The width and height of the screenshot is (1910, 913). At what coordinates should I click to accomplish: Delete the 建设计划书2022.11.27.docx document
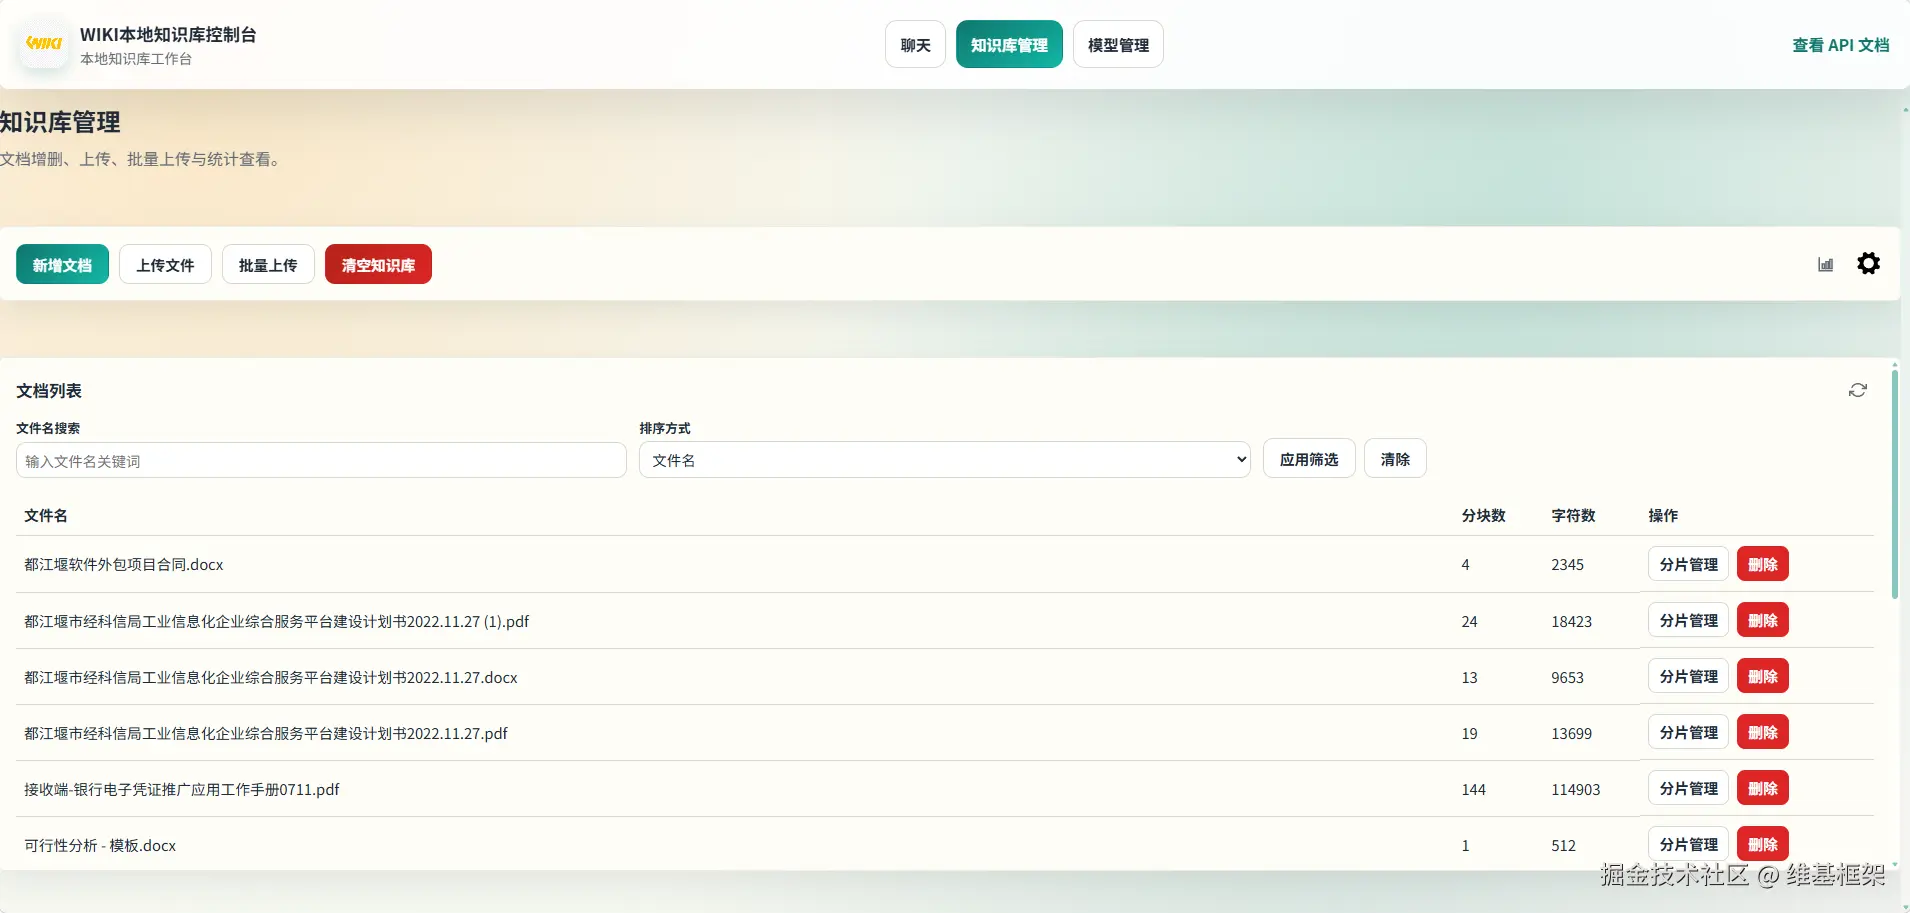(x=1762, y=676)
